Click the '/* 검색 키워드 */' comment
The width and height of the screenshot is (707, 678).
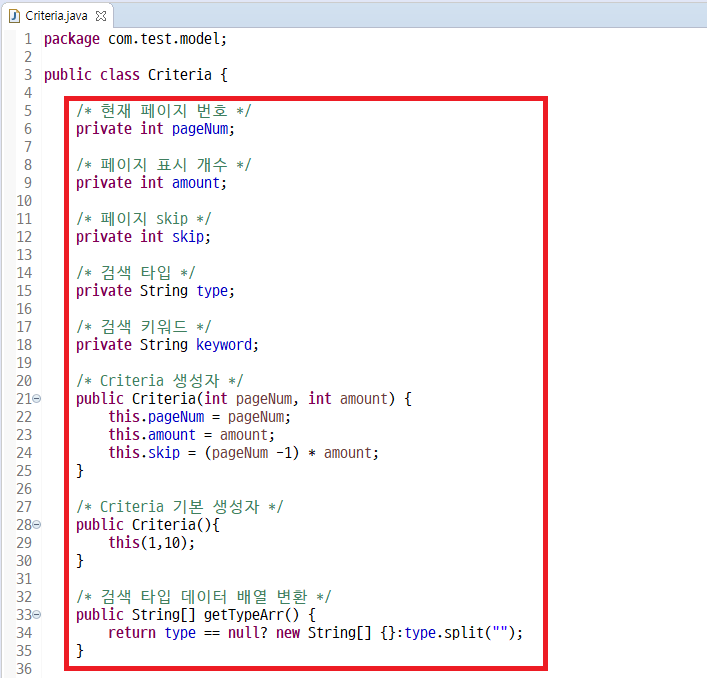pos(143,327)
